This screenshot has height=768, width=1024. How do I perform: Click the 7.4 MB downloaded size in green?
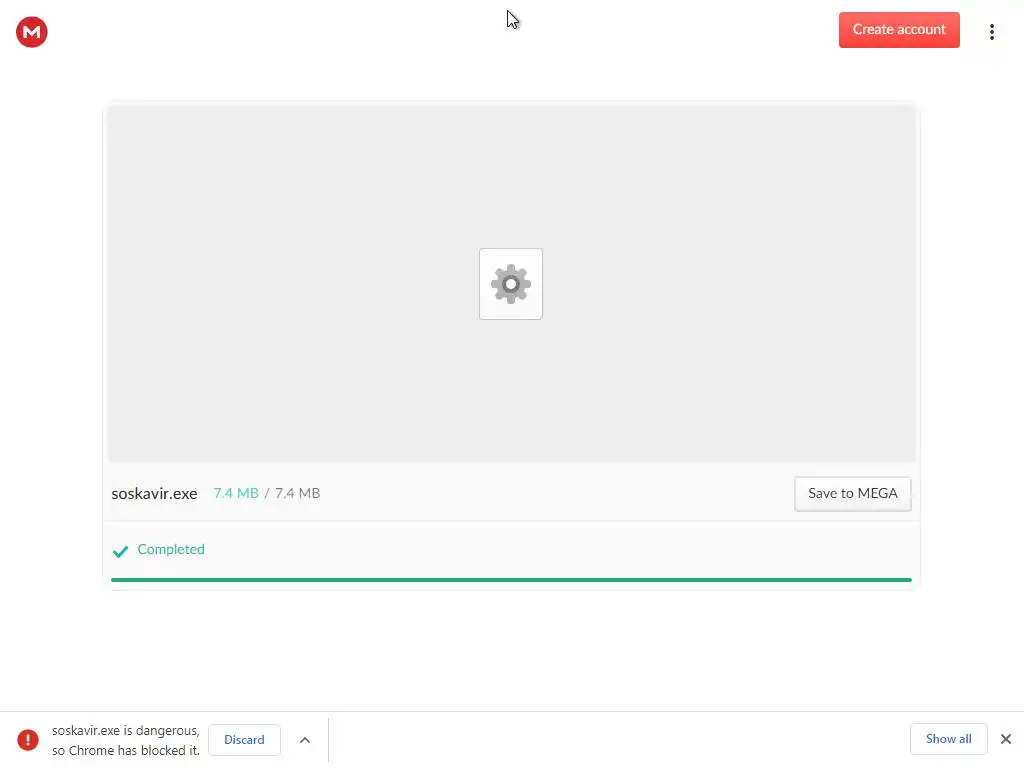236,493
